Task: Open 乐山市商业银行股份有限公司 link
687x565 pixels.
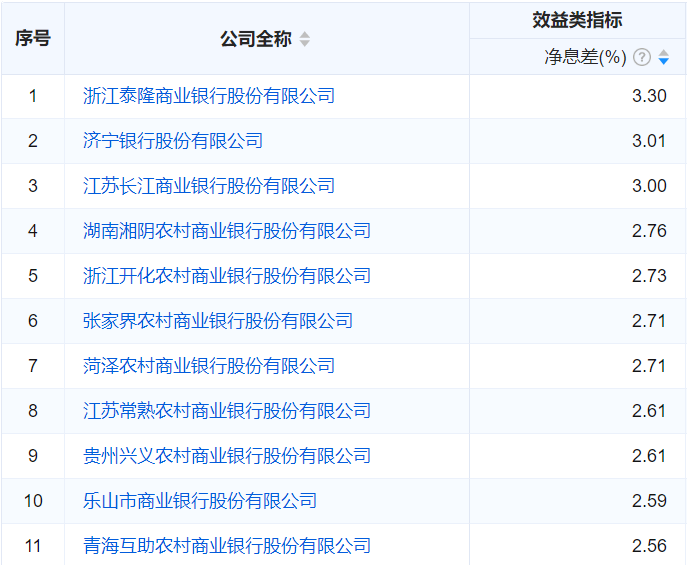Action: point(200,501)
